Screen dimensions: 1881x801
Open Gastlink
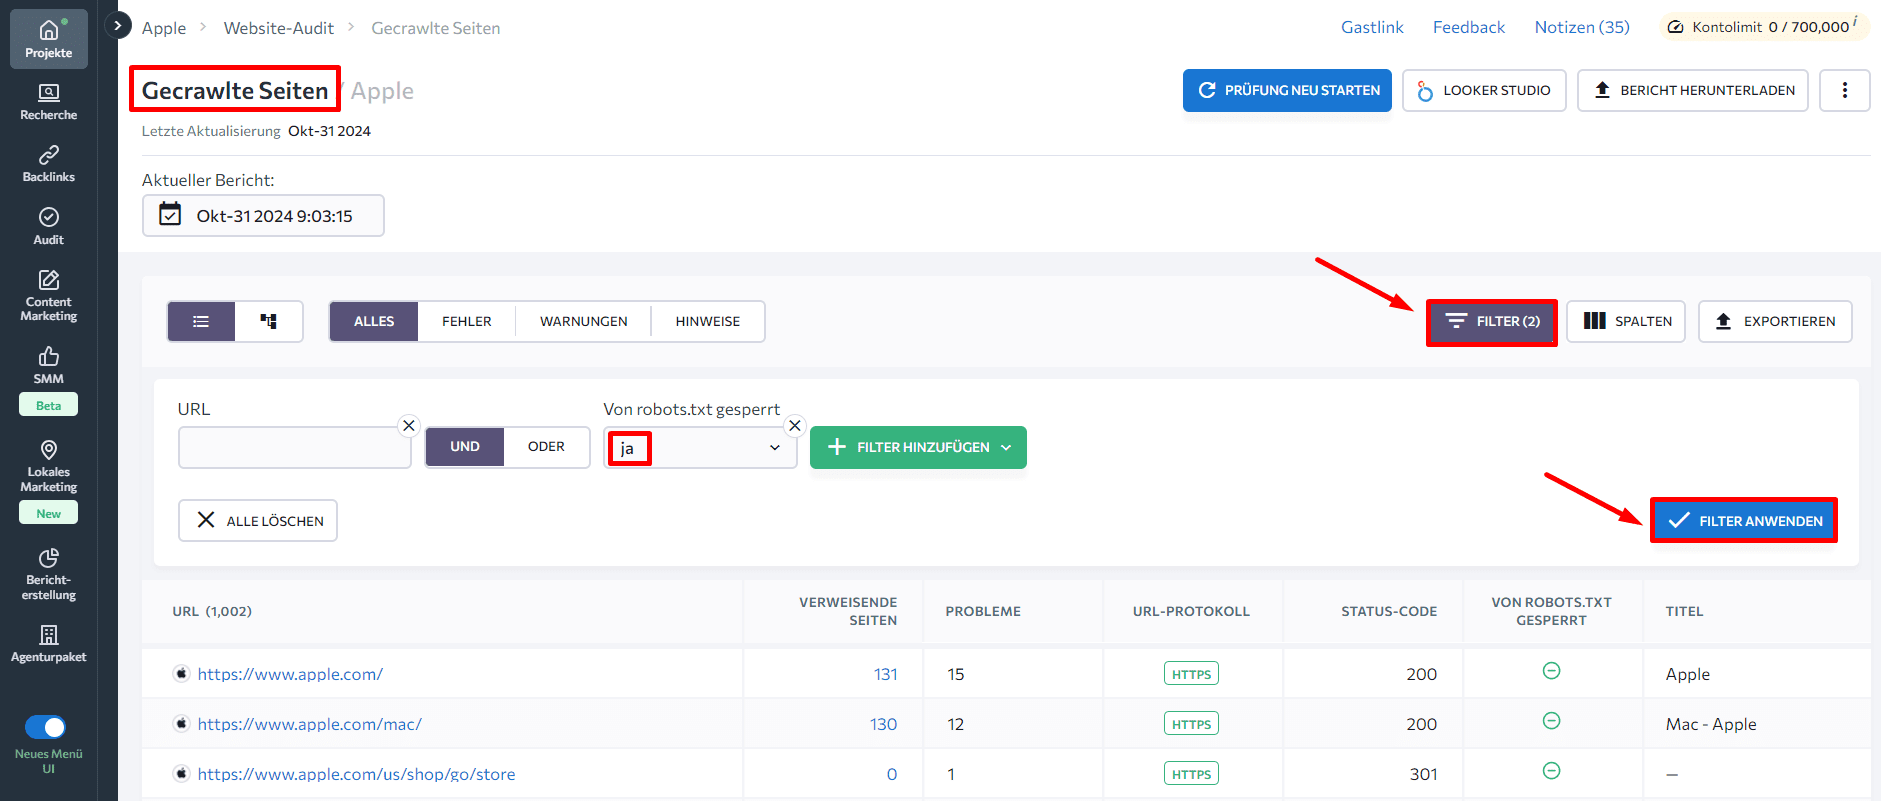[1372, 27]
